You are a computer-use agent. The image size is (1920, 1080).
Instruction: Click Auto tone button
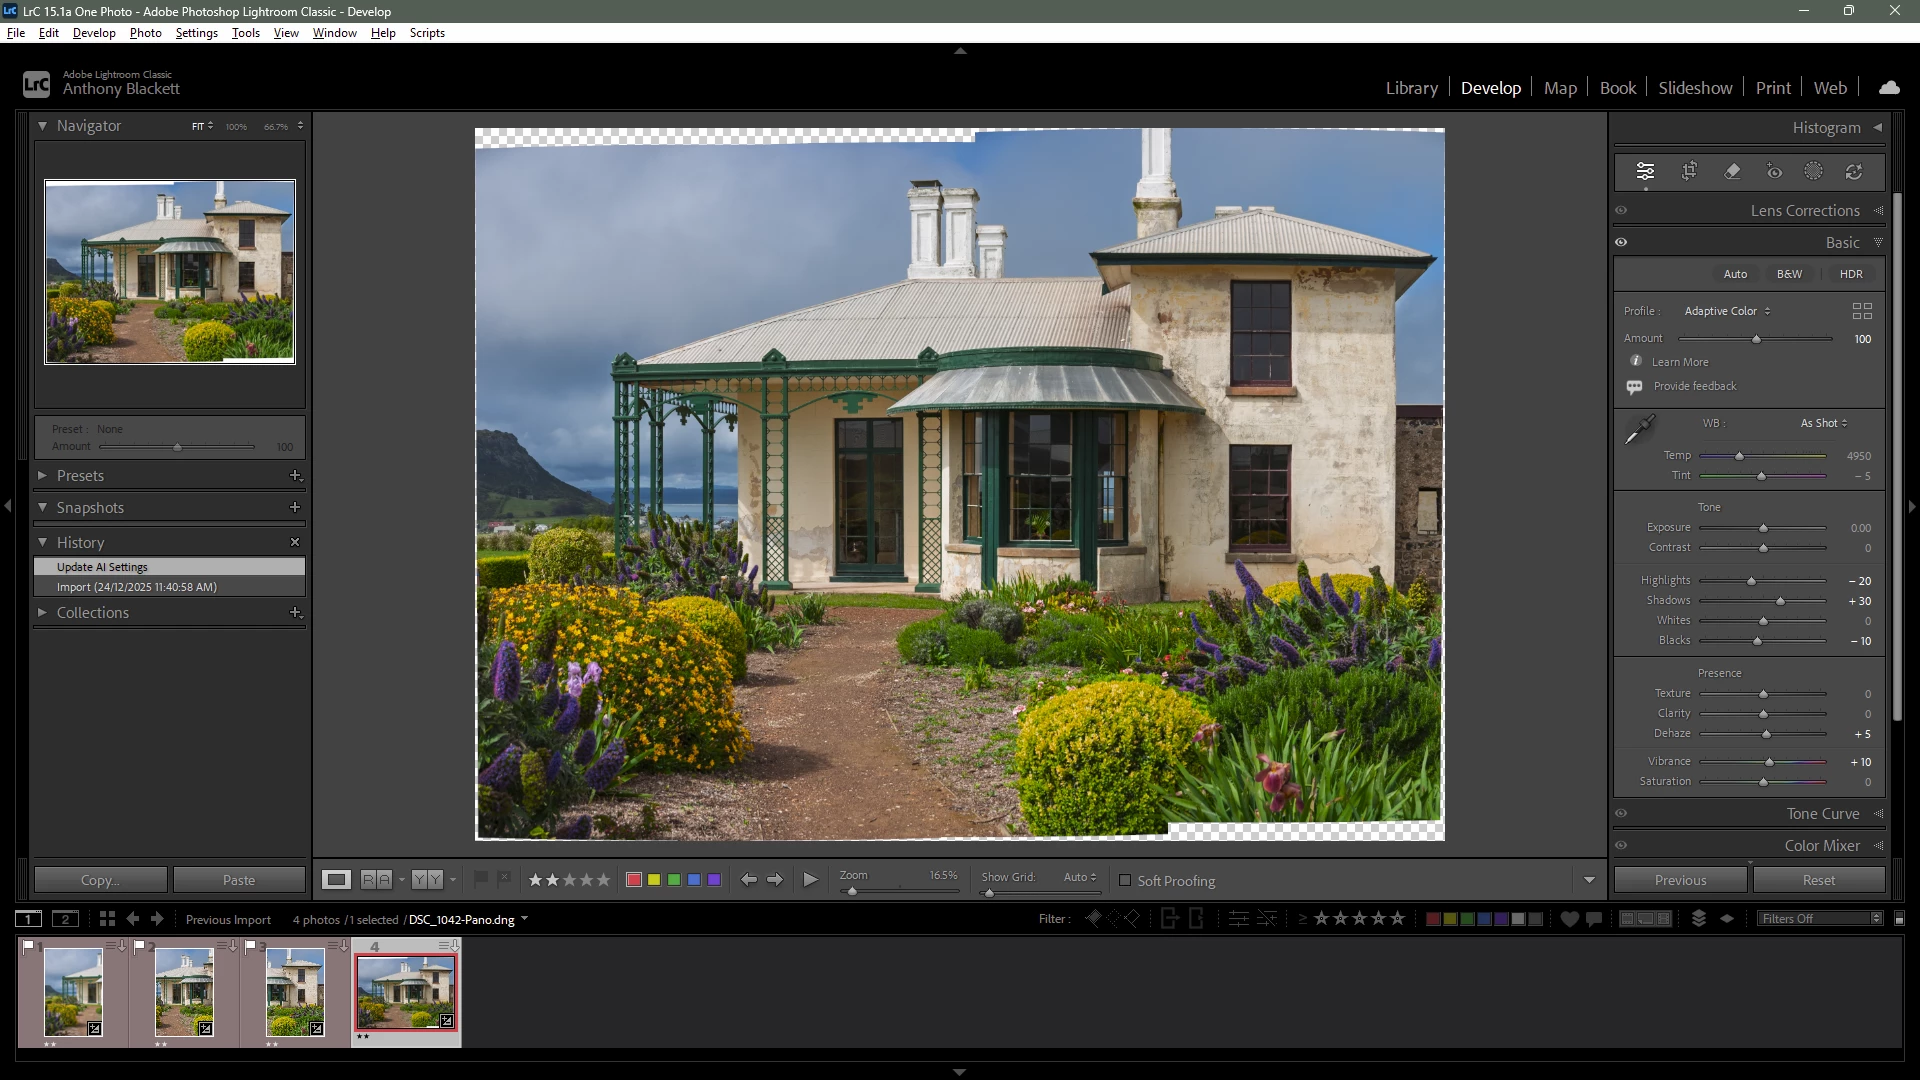click(1735, 274)
